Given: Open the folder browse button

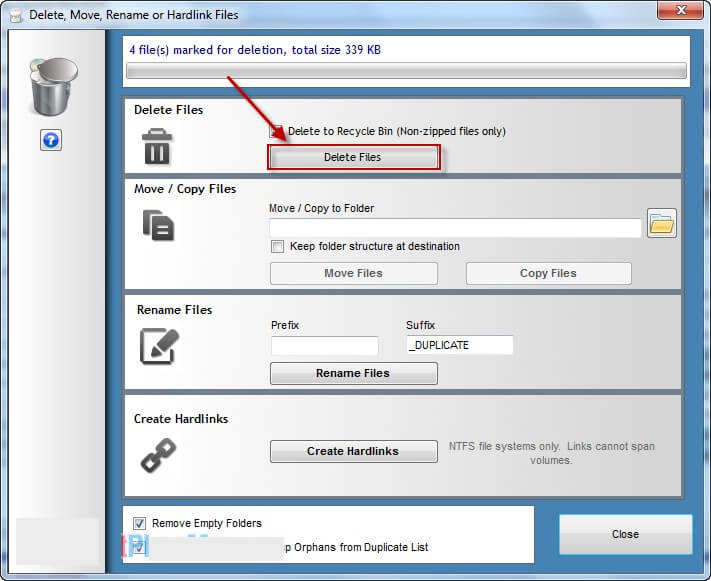Looking at the screenshot, I should pyautogui.click(x=662, y=223).
